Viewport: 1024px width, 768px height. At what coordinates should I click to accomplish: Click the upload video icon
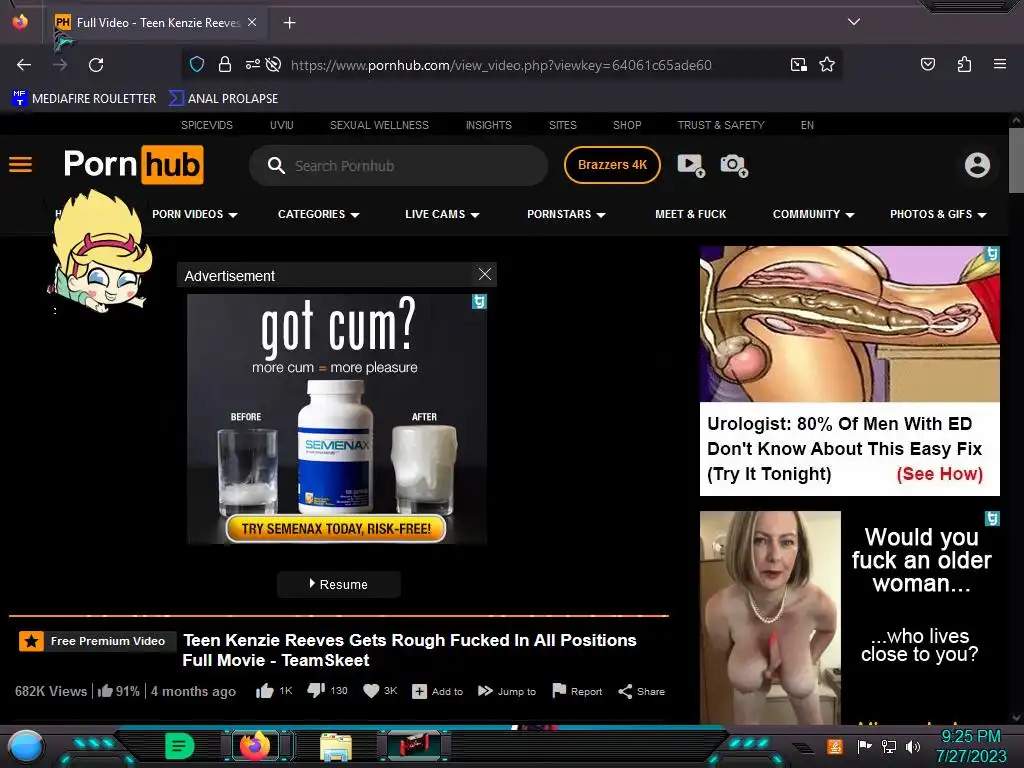tap(691, 165)
